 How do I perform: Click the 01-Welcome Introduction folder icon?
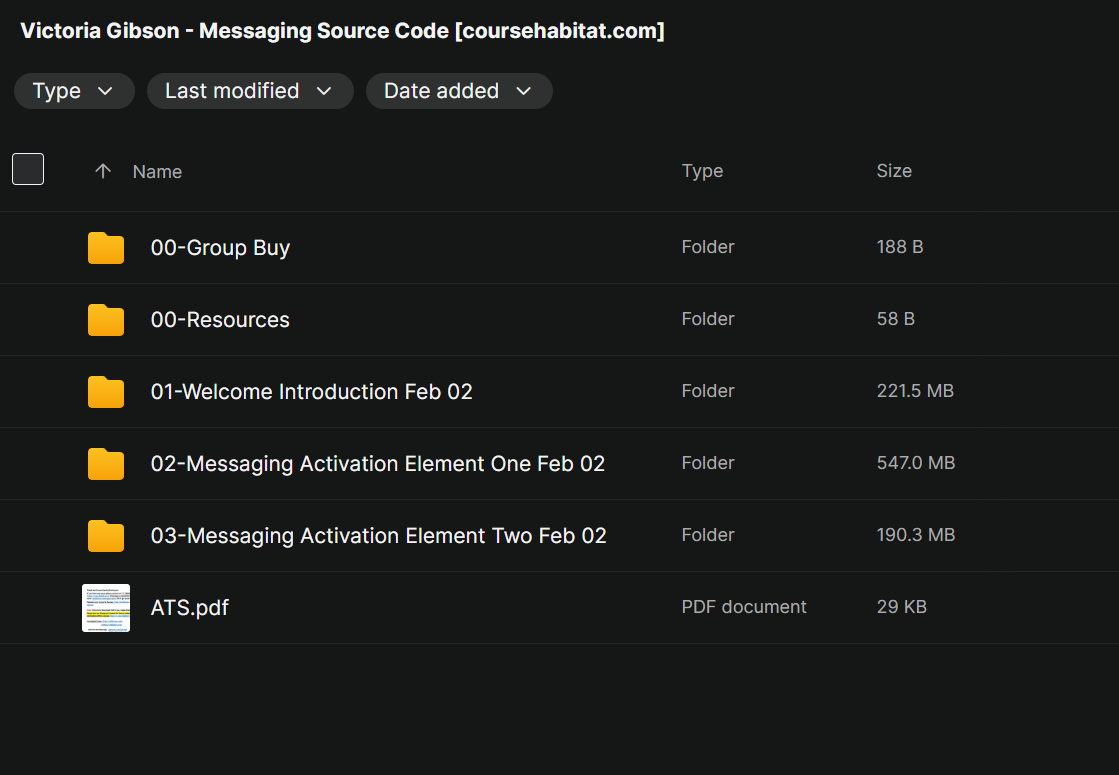(x=106, y=392)
